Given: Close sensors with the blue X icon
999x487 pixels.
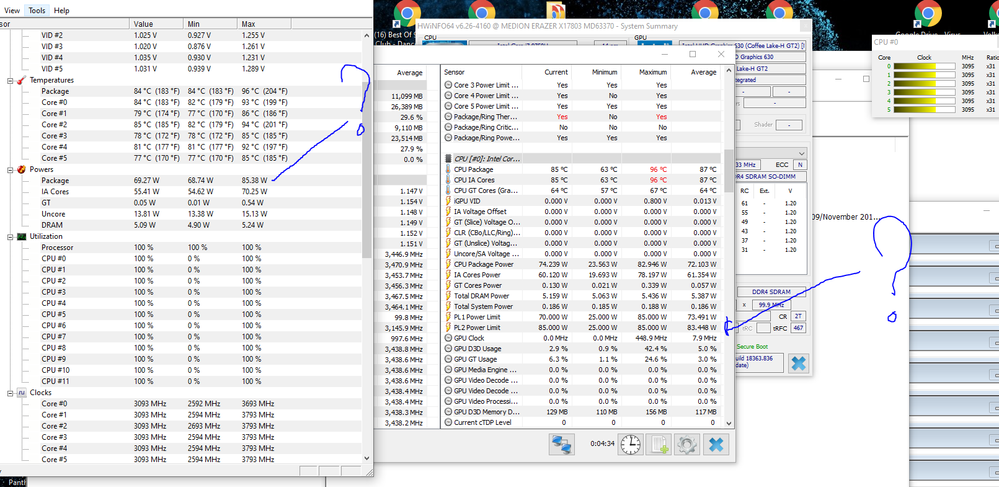Looking at the screenshot, I should pyautogui.click(x=716, y=445).
